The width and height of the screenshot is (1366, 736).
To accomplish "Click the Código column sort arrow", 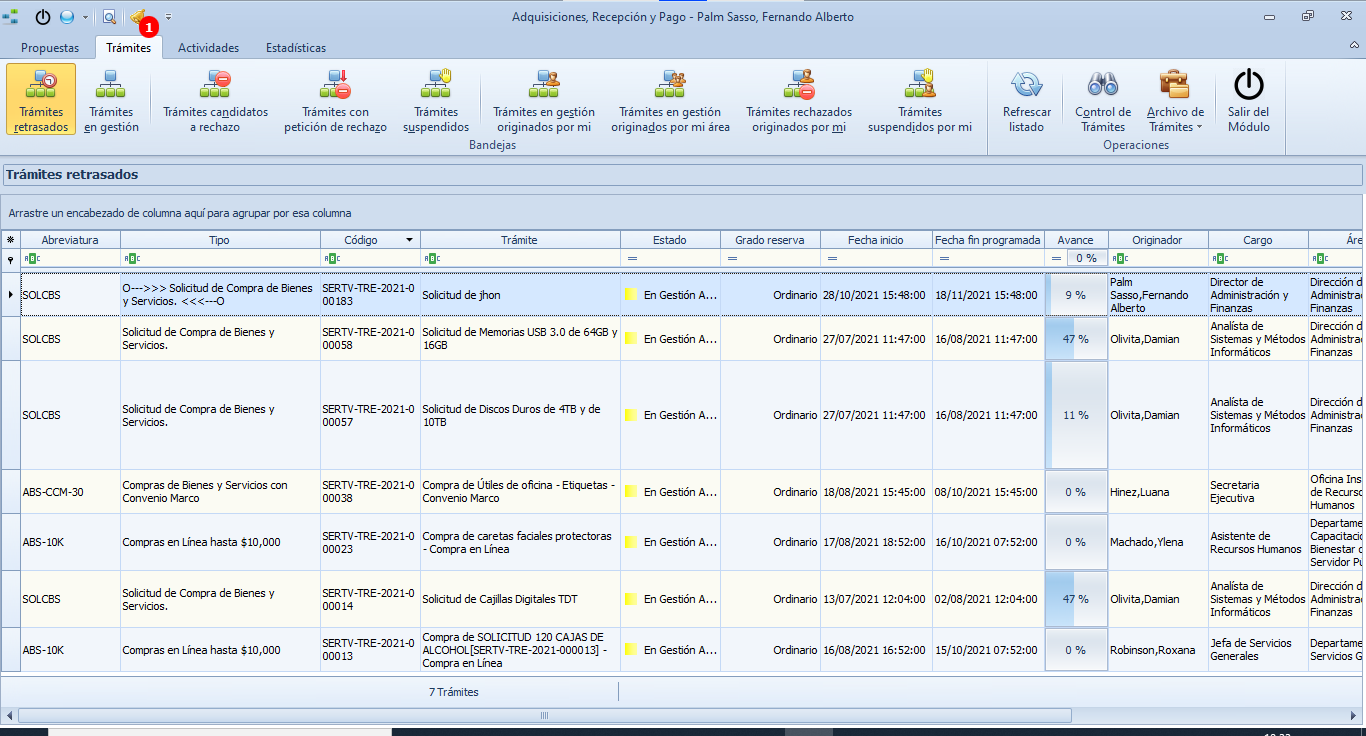I will (x=409, y=240).
